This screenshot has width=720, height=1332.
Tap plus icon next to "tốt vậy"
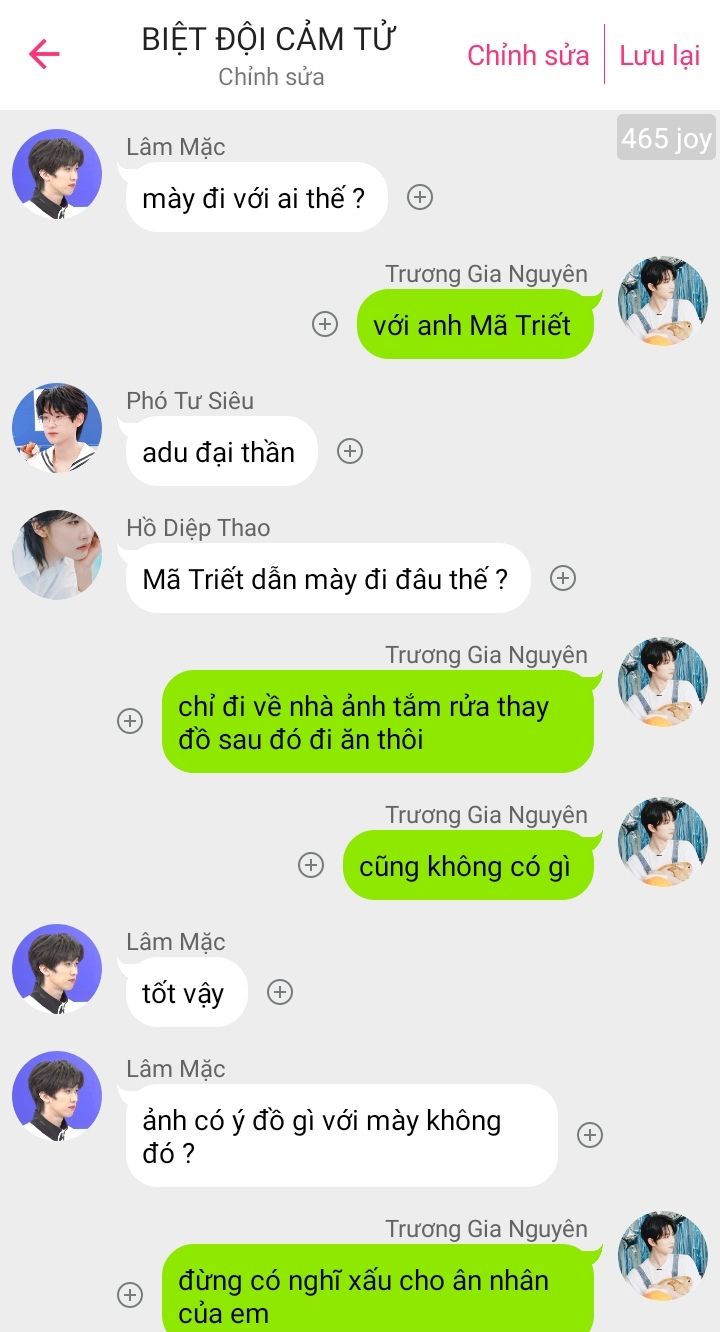280,992
